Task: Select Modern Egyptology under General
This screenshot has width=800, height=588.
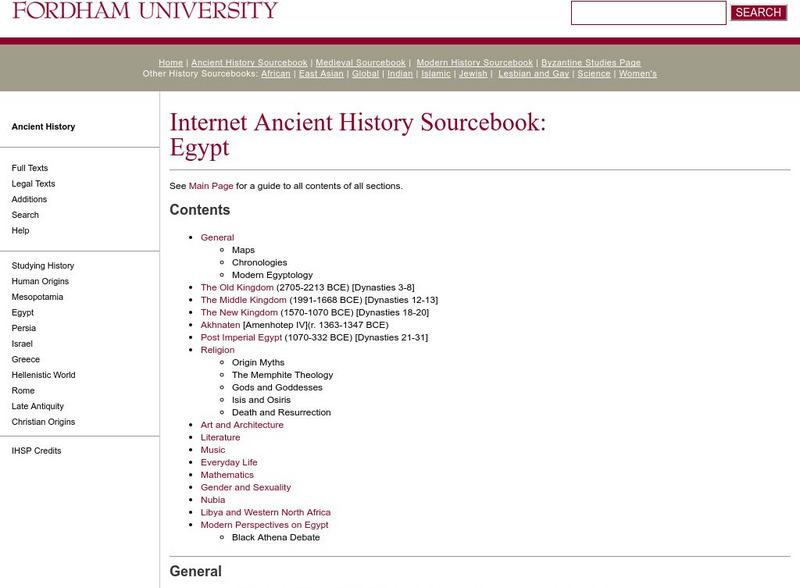Action: click(272, 275)
